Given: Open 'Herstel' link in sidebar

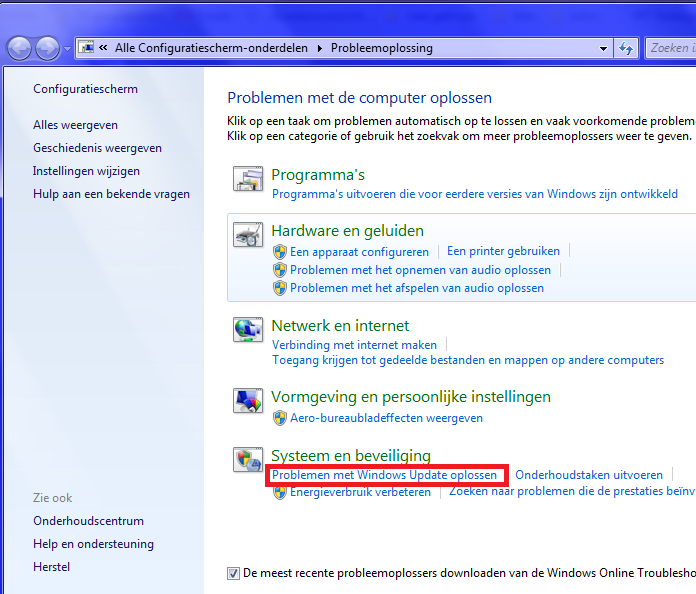Looking at the screenshot, I should 51,567.
